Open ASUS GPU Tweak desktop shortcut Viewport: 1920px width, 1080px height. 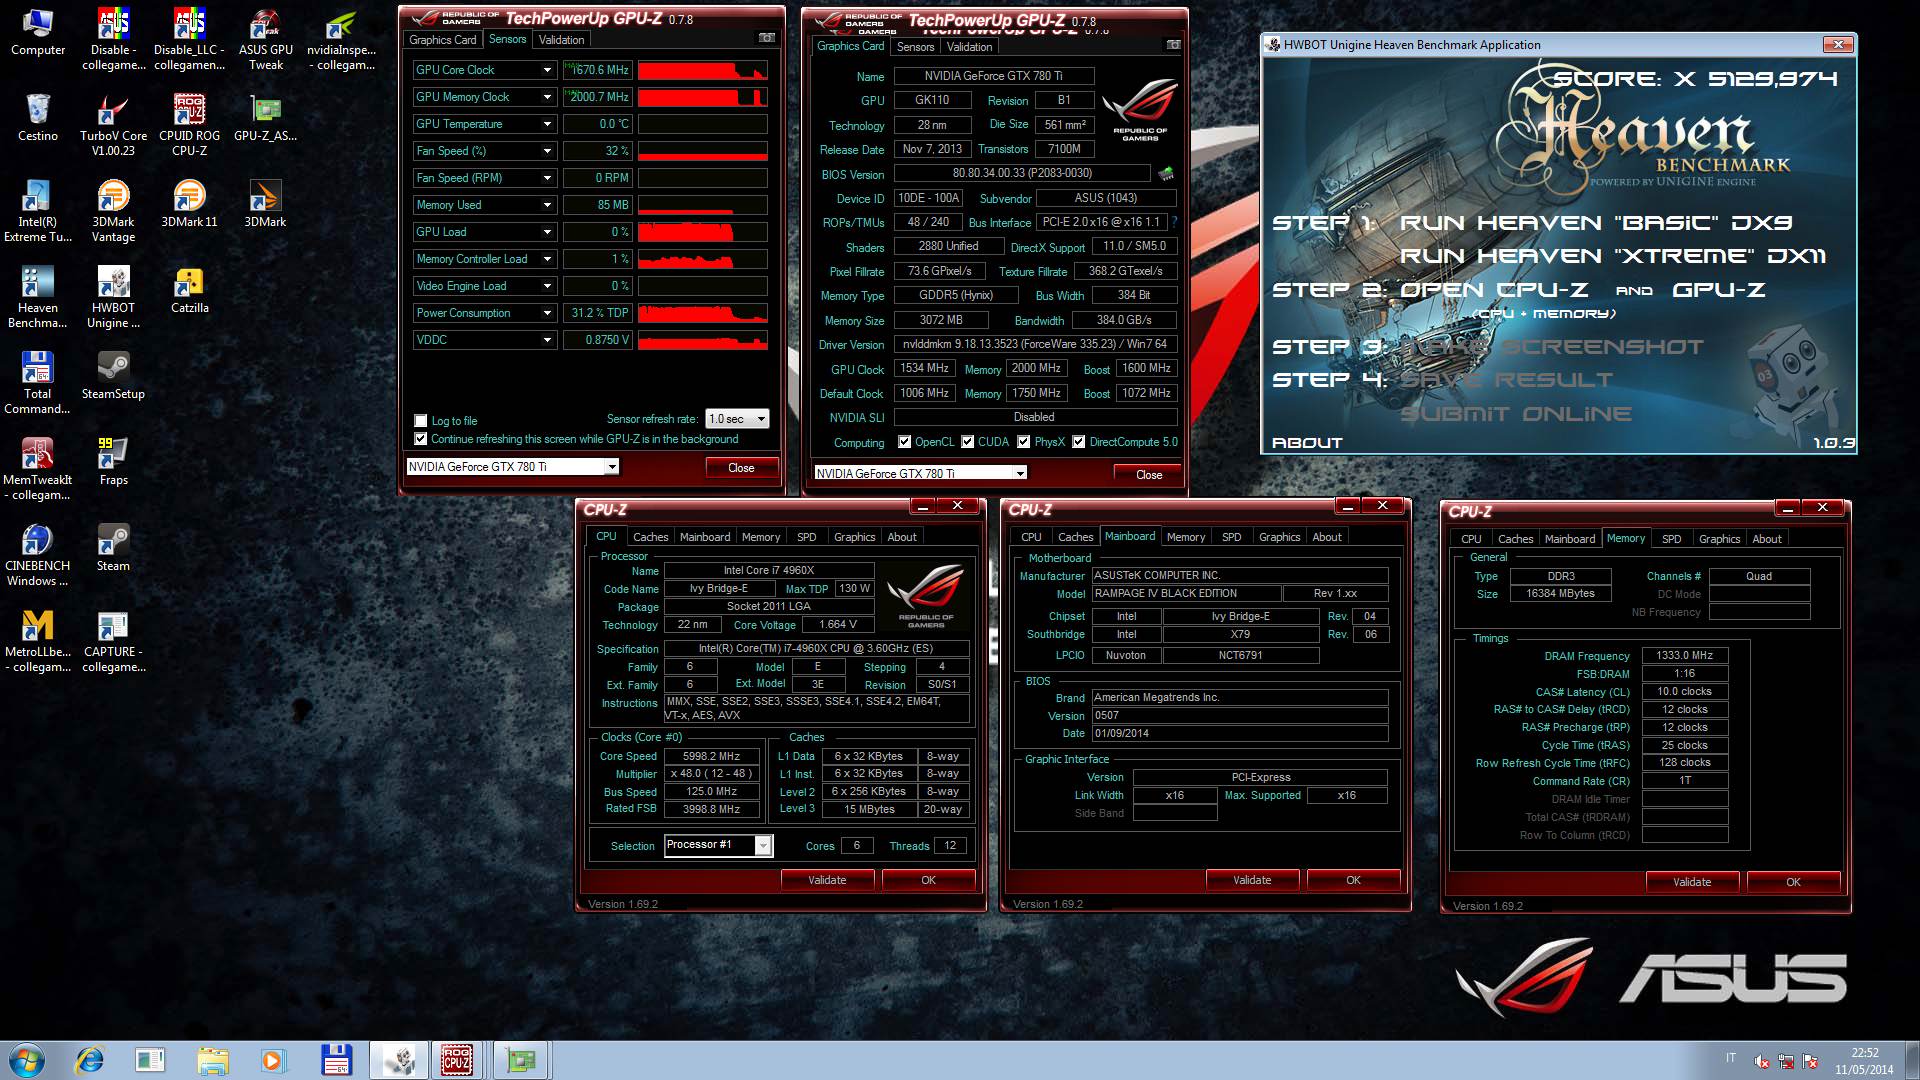click(x=266, y=40)
